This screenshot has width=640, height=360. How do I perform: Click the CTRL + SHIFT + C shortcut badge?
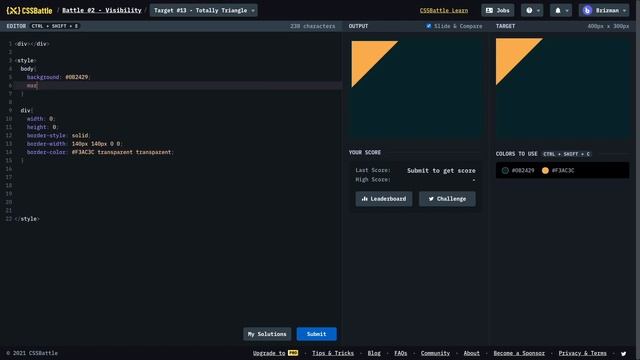566,154
